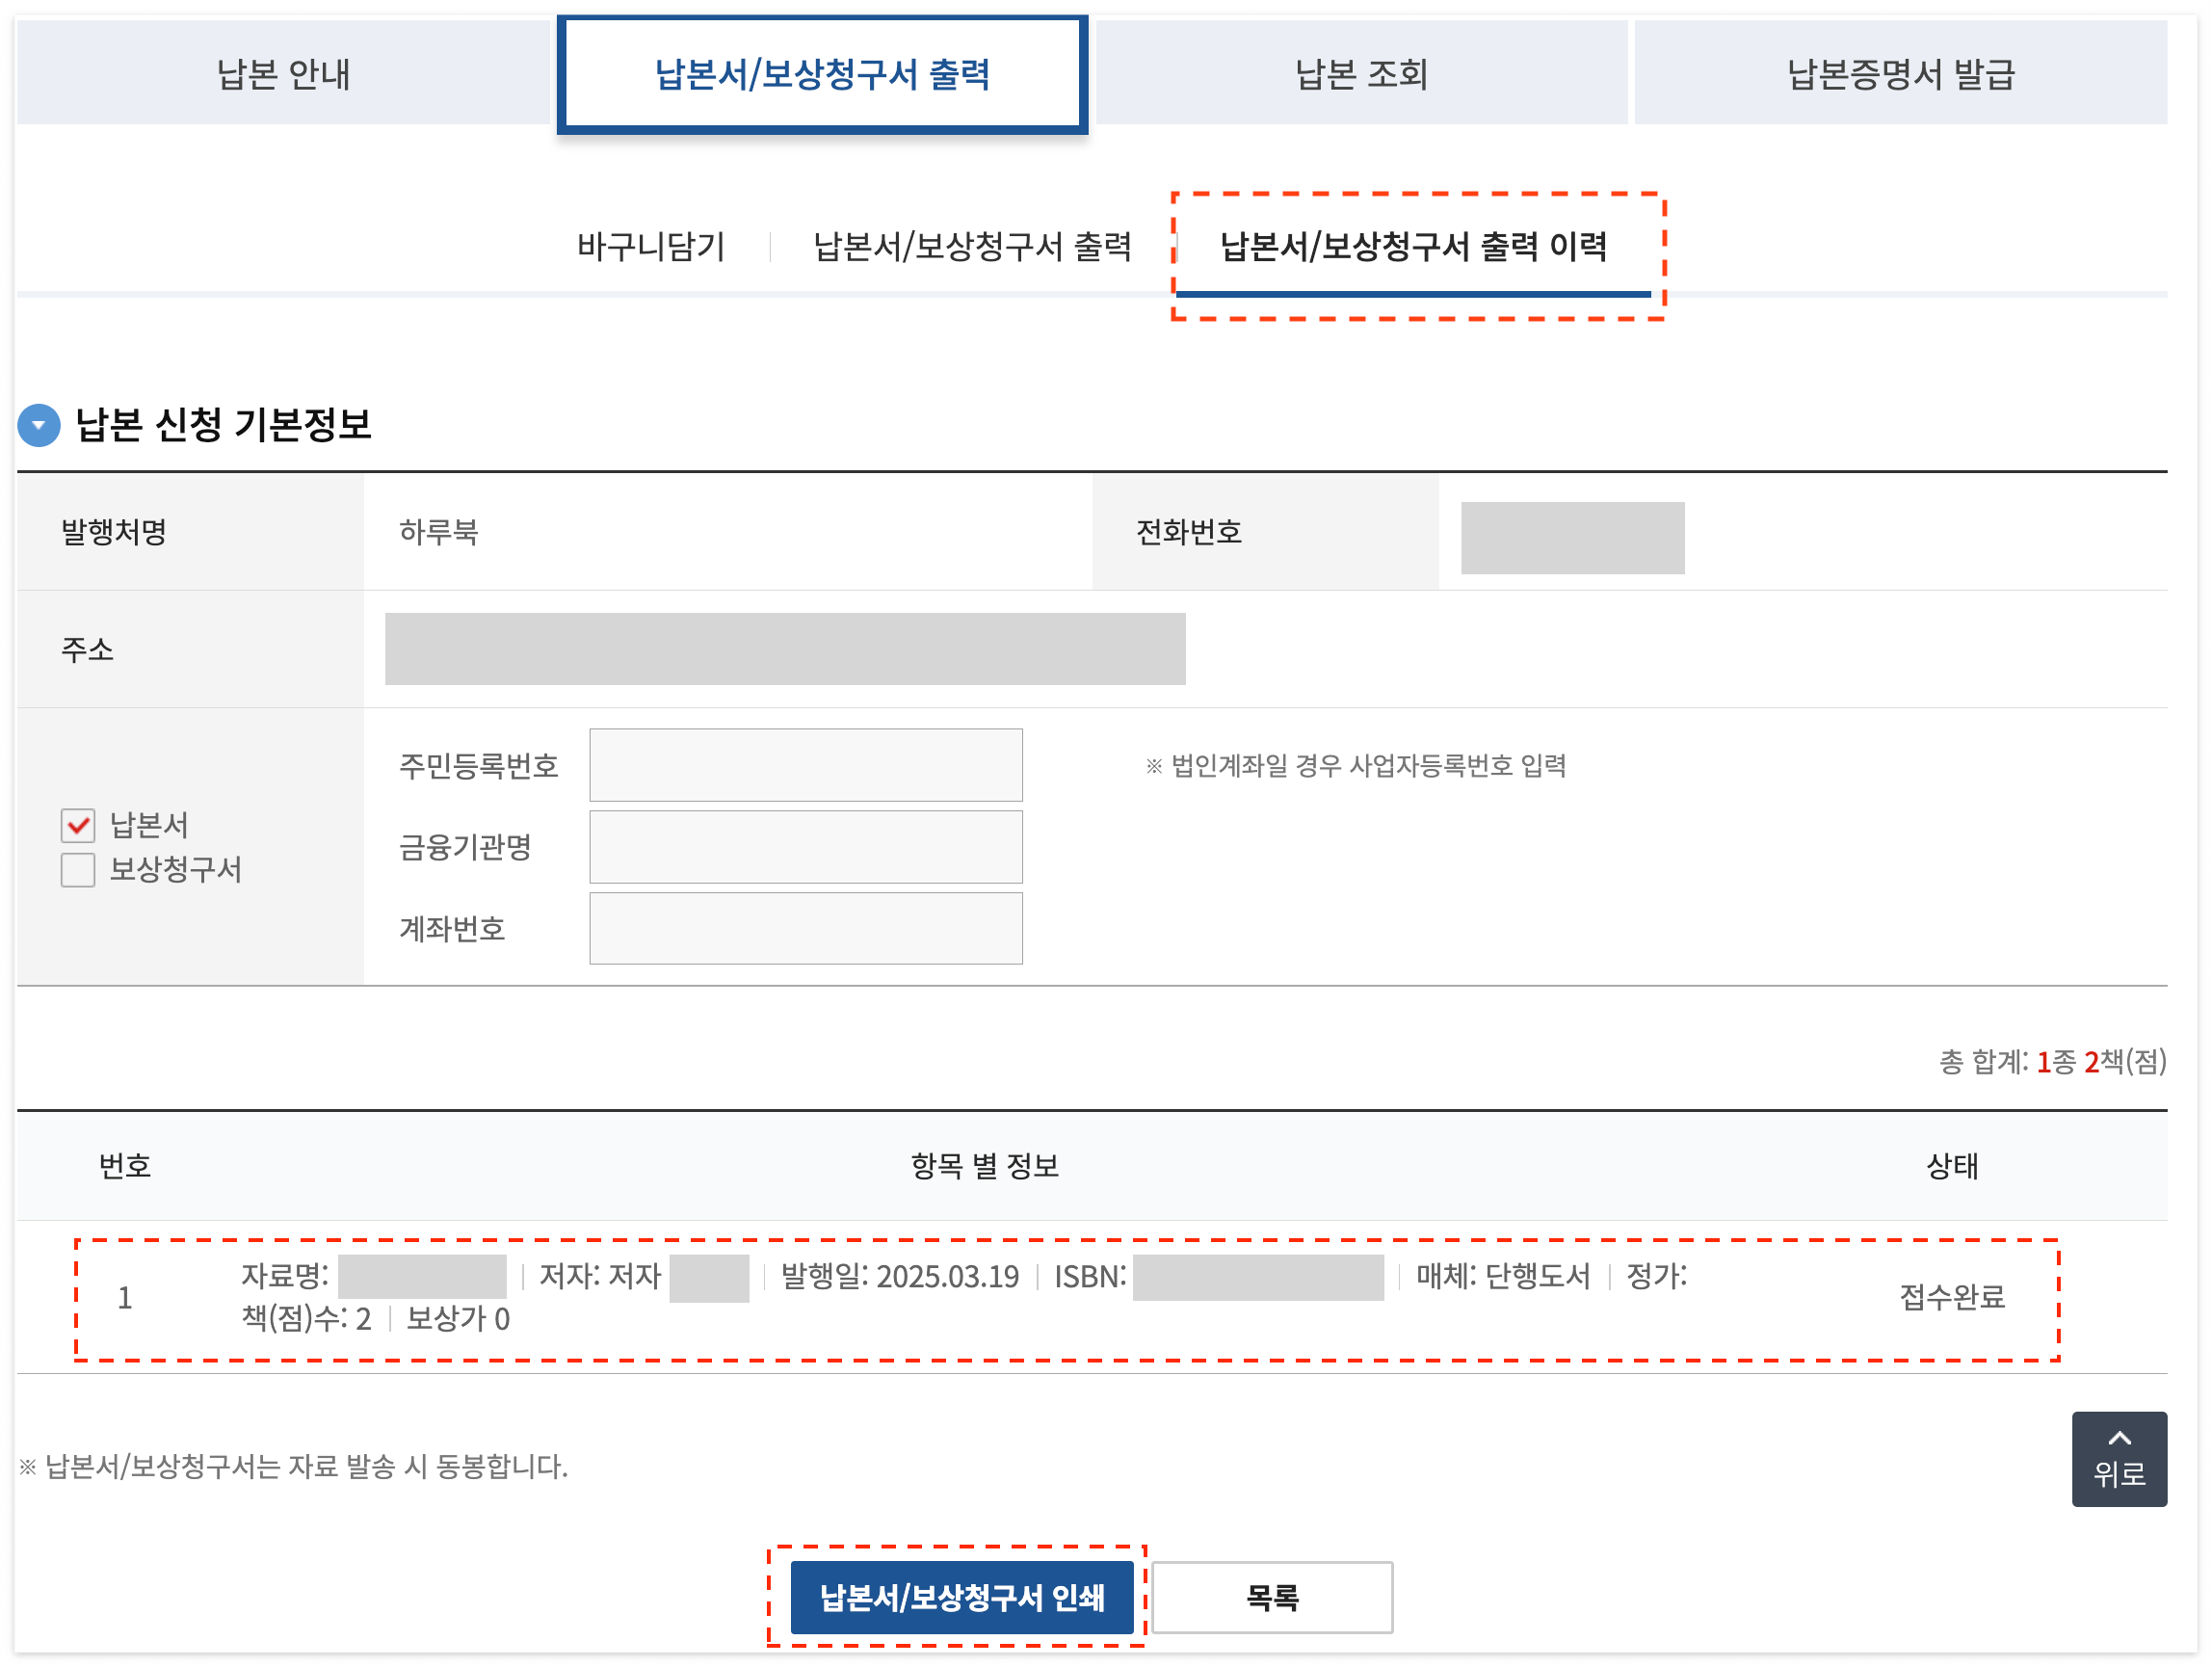
Task: Switch to the 납본 조회 tab
Action: pyautogui.click(x=1360, y=74)
